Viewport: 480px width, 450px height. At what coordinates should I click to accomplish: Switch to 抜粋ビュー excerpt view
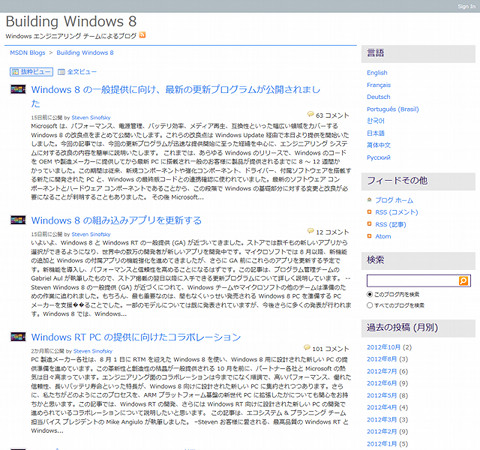click(31, 72)
